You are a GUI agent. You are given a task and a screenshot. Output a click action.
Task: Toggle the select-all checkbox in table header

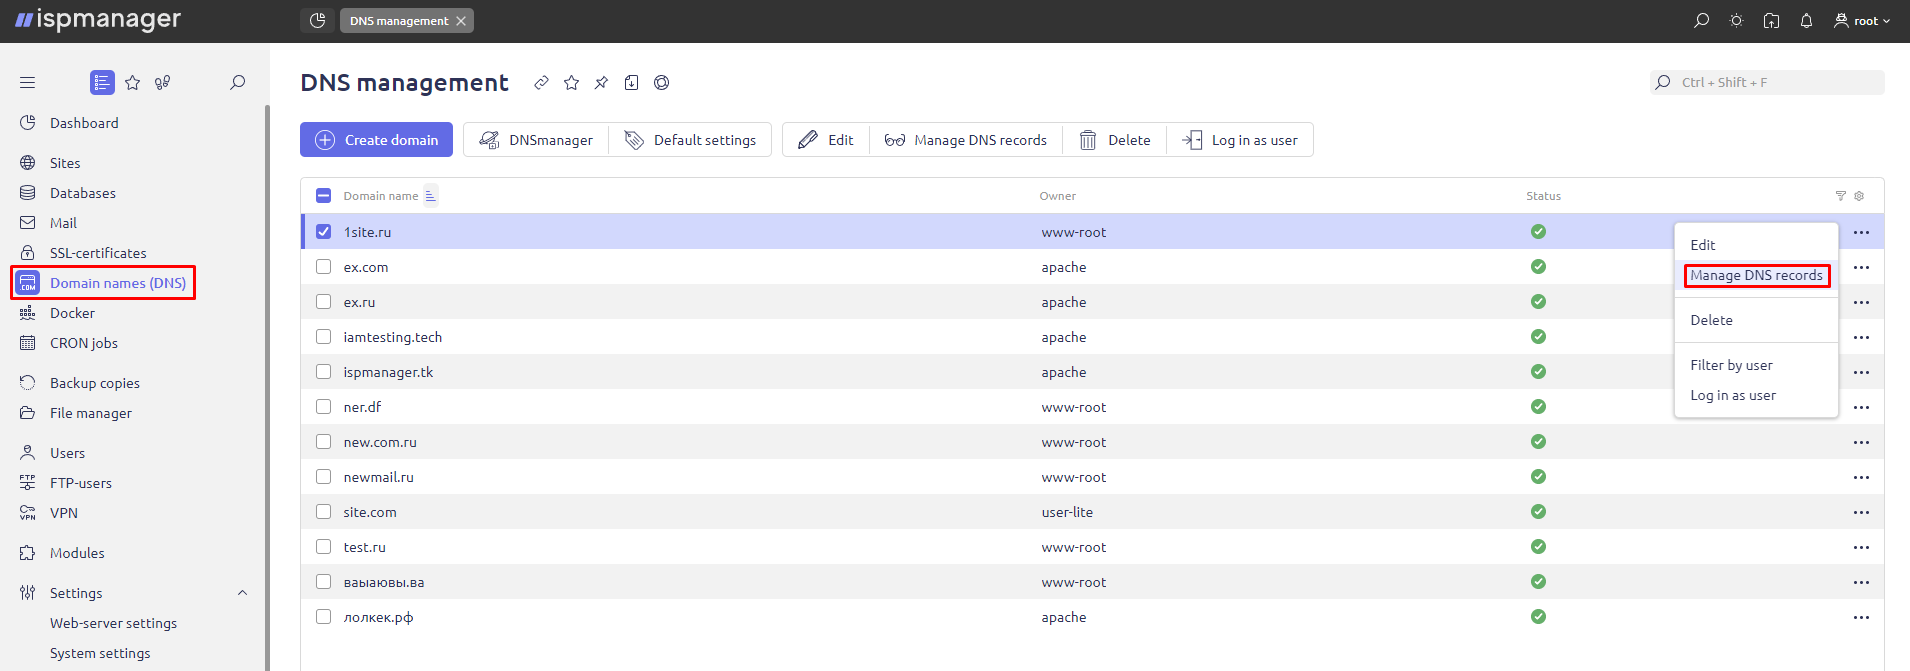click(323, 196)
